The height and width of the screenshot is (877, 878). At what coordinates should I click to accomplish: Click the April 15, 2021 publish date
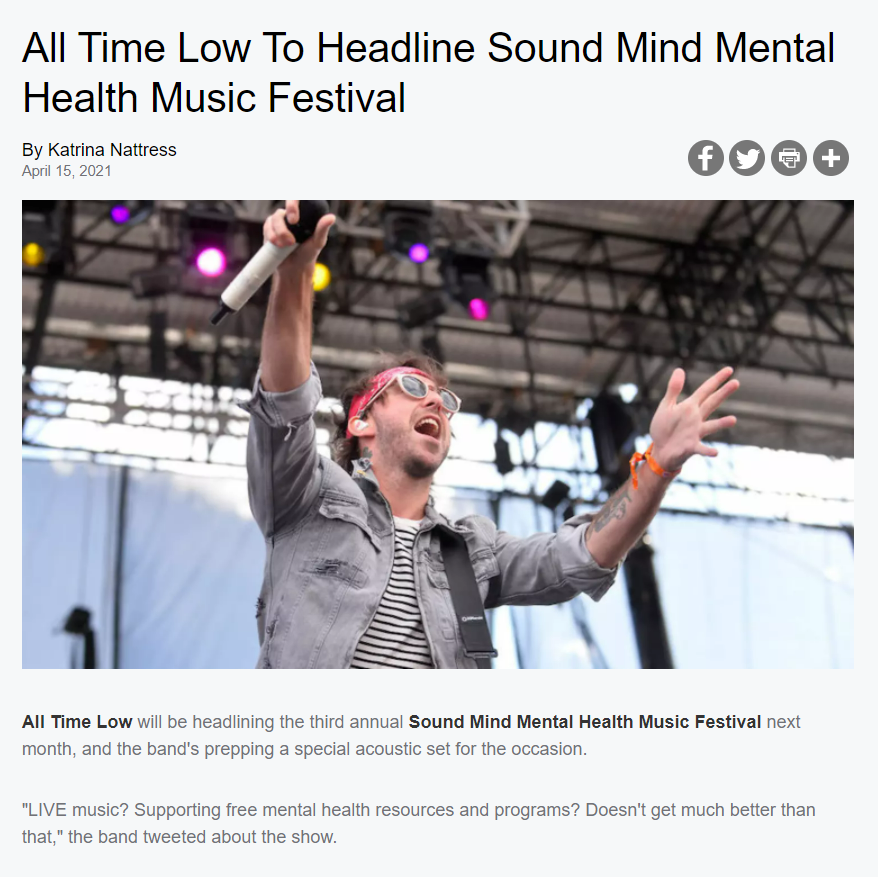(x=67, y=171)
